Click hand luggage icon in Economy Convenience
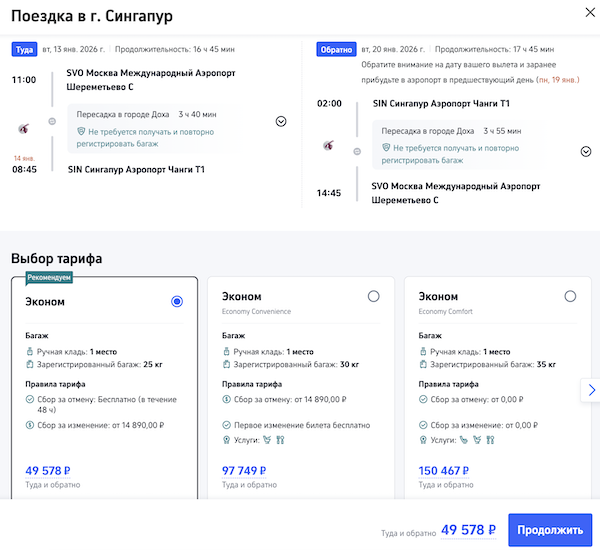Screen dimensions: 600x550 (226, 352)
